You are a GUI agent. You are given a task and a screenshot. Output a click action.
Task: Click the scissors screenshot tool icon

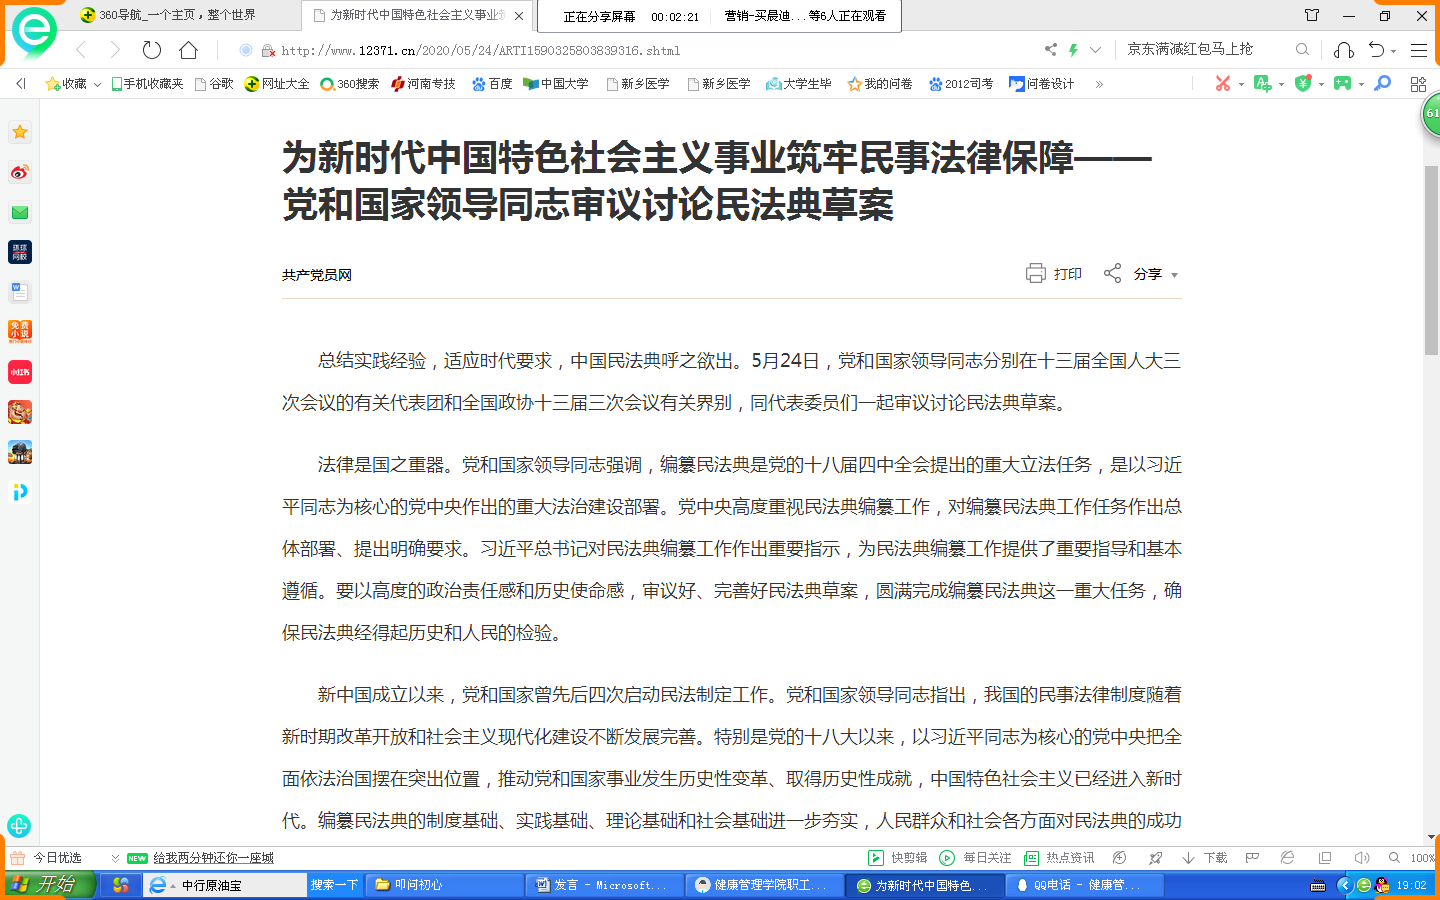click(1222, 84)
